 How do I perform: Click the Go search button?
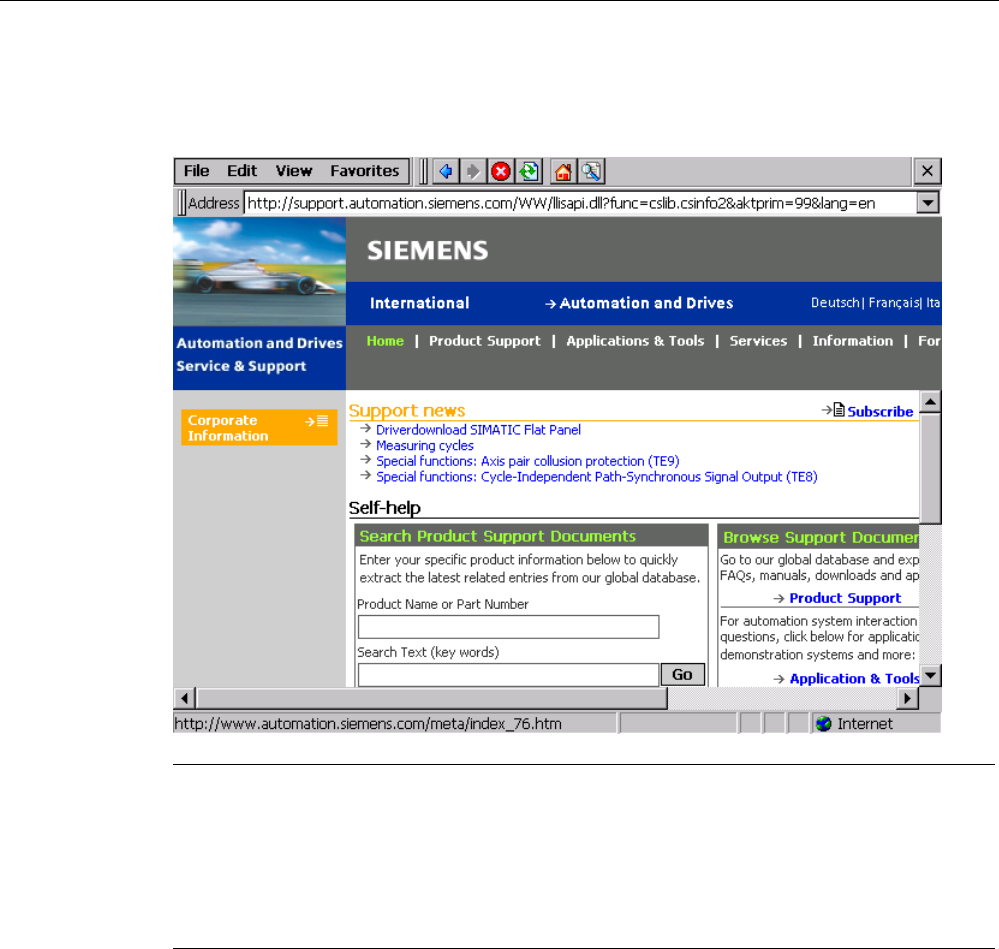click(682, 674)
